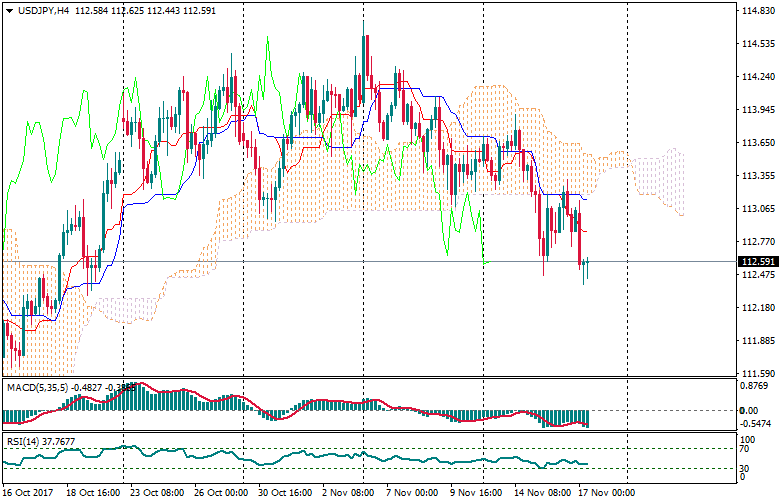Click the current price tag 112.591
The height and width of the screenshot is (504, 779).
[758, 262]
